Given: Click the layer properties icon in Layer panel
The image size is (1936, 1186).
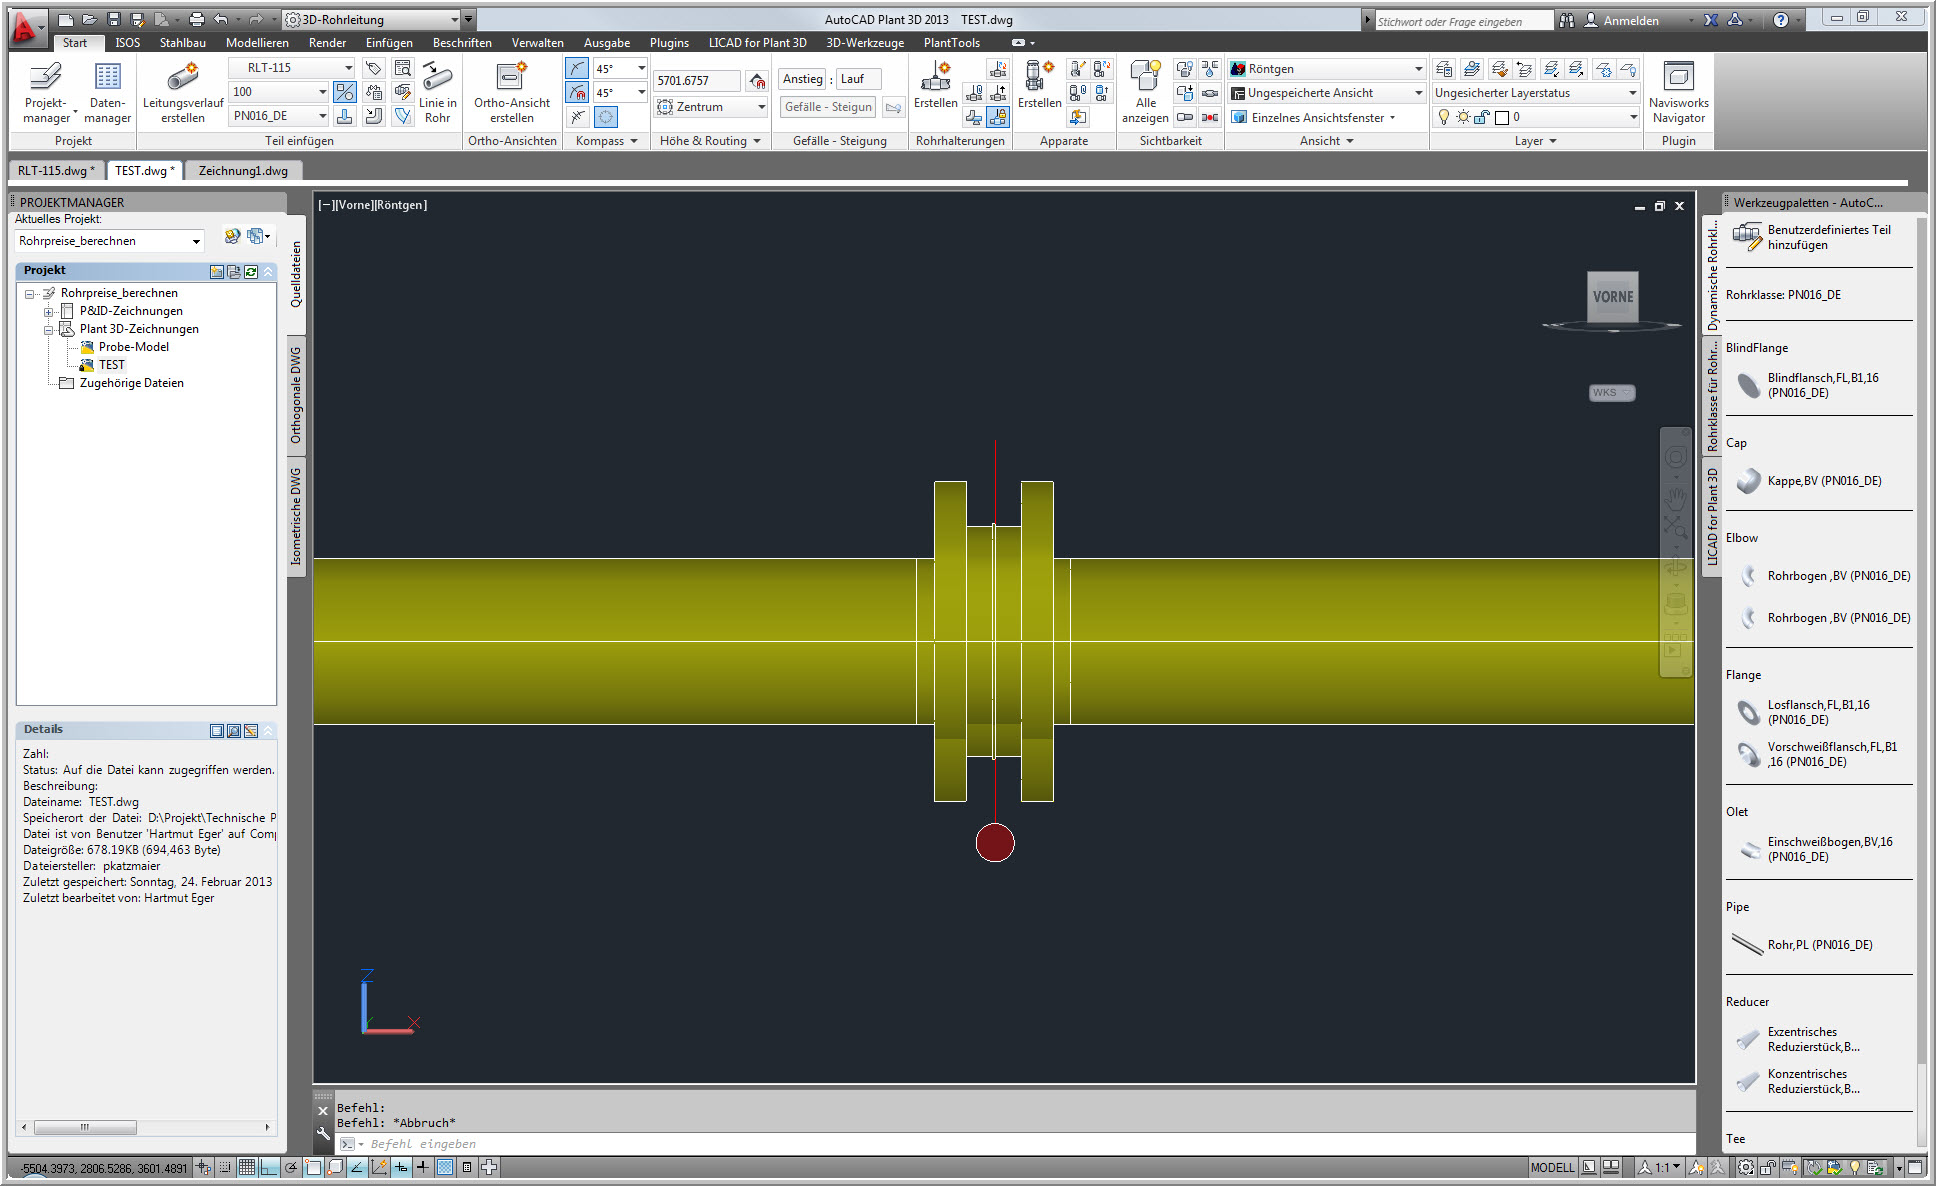Looking at the screenshot, I should [x=1444, y=68].
